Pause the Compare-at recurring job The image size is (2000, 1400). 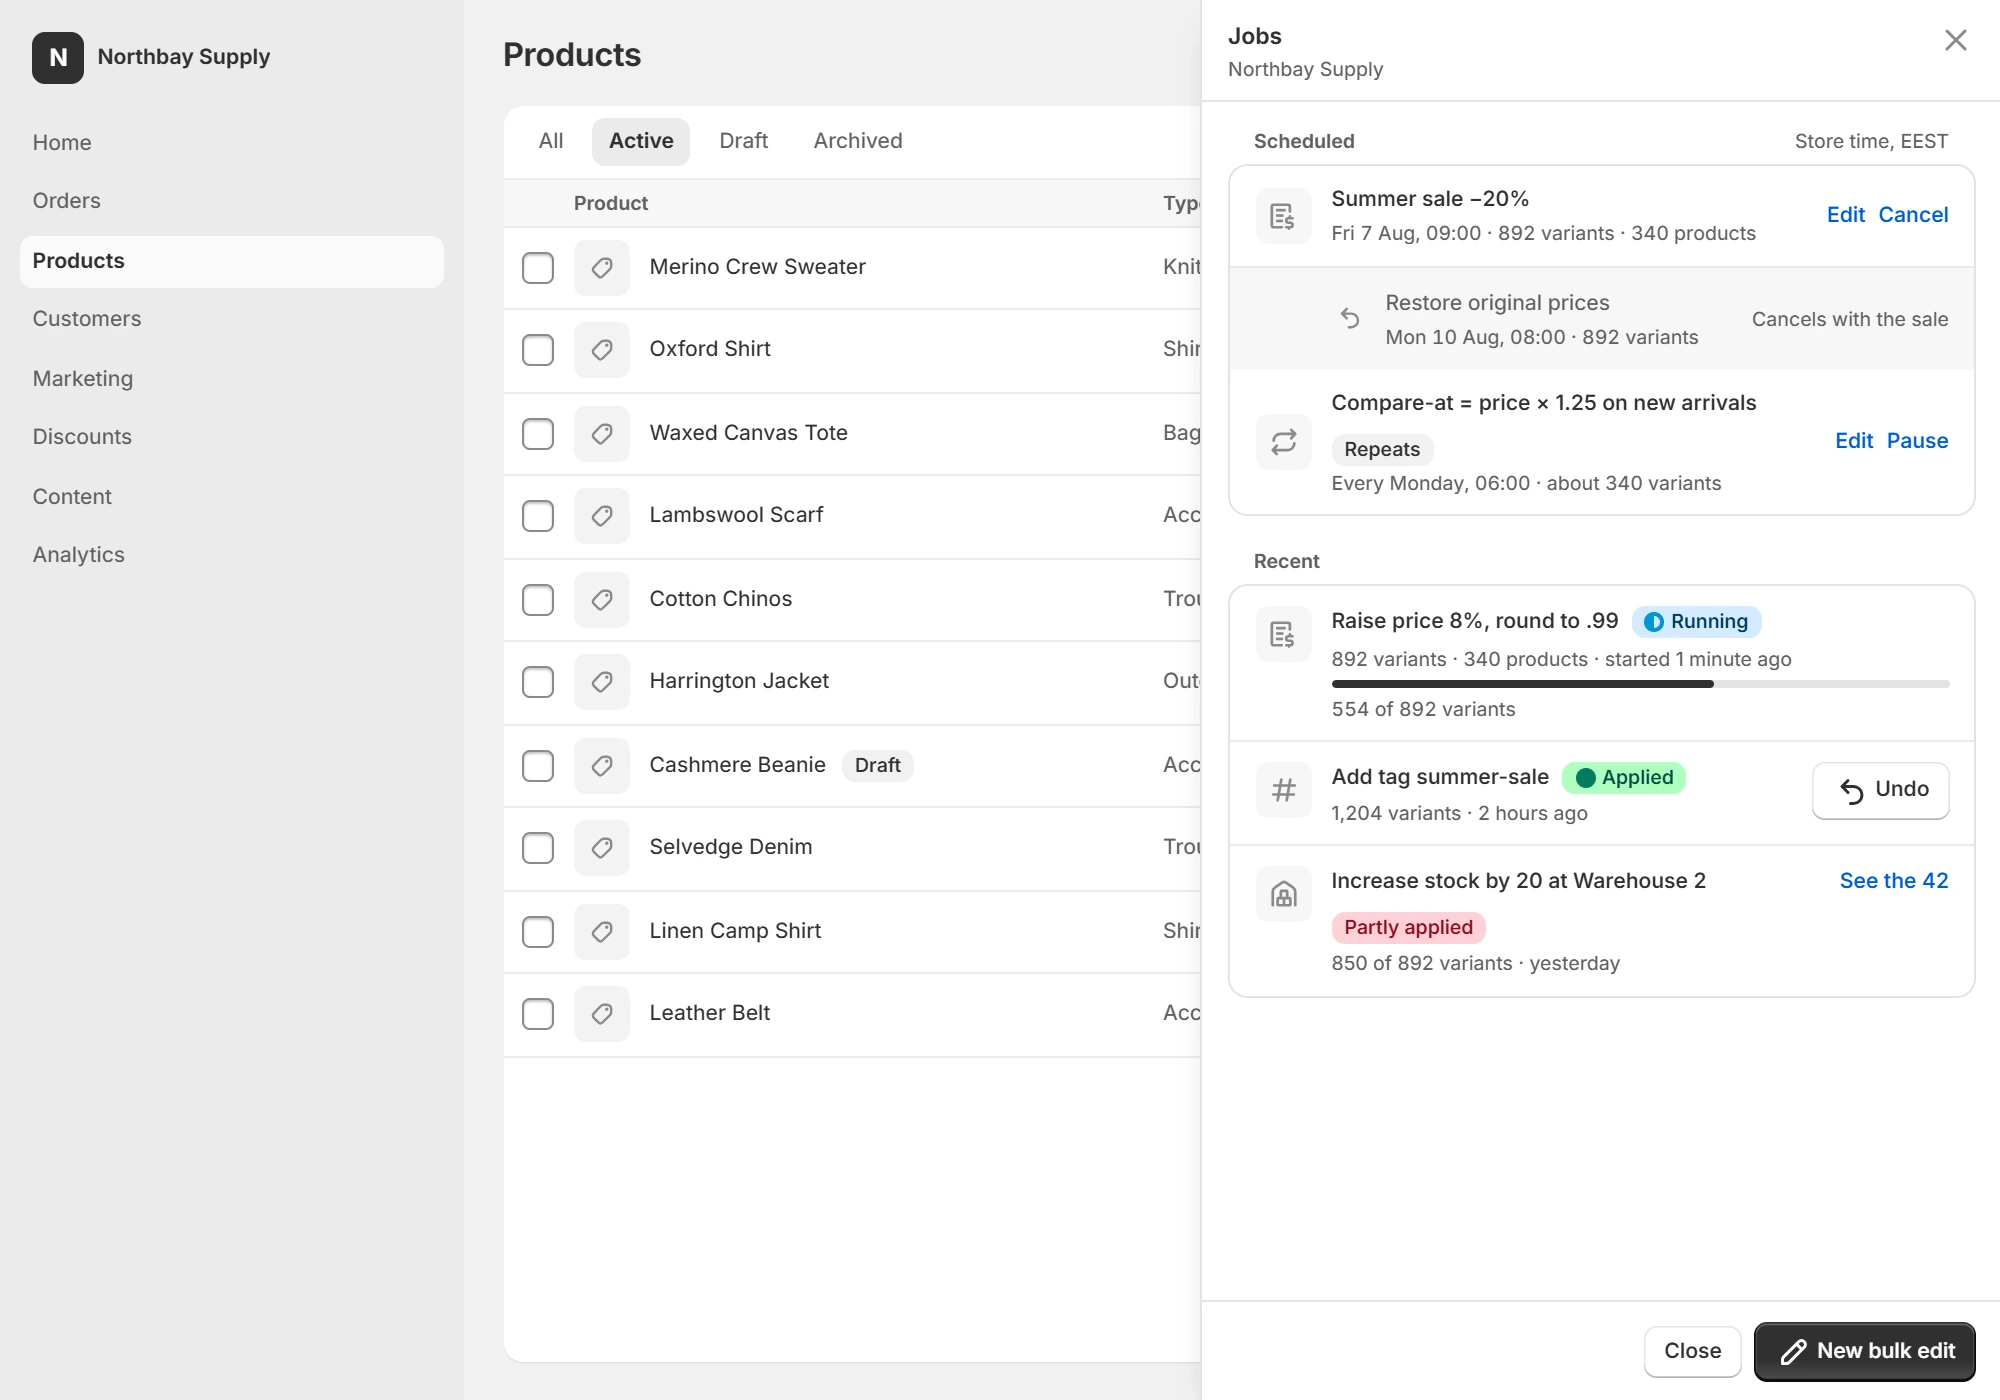pos(1917,441)
